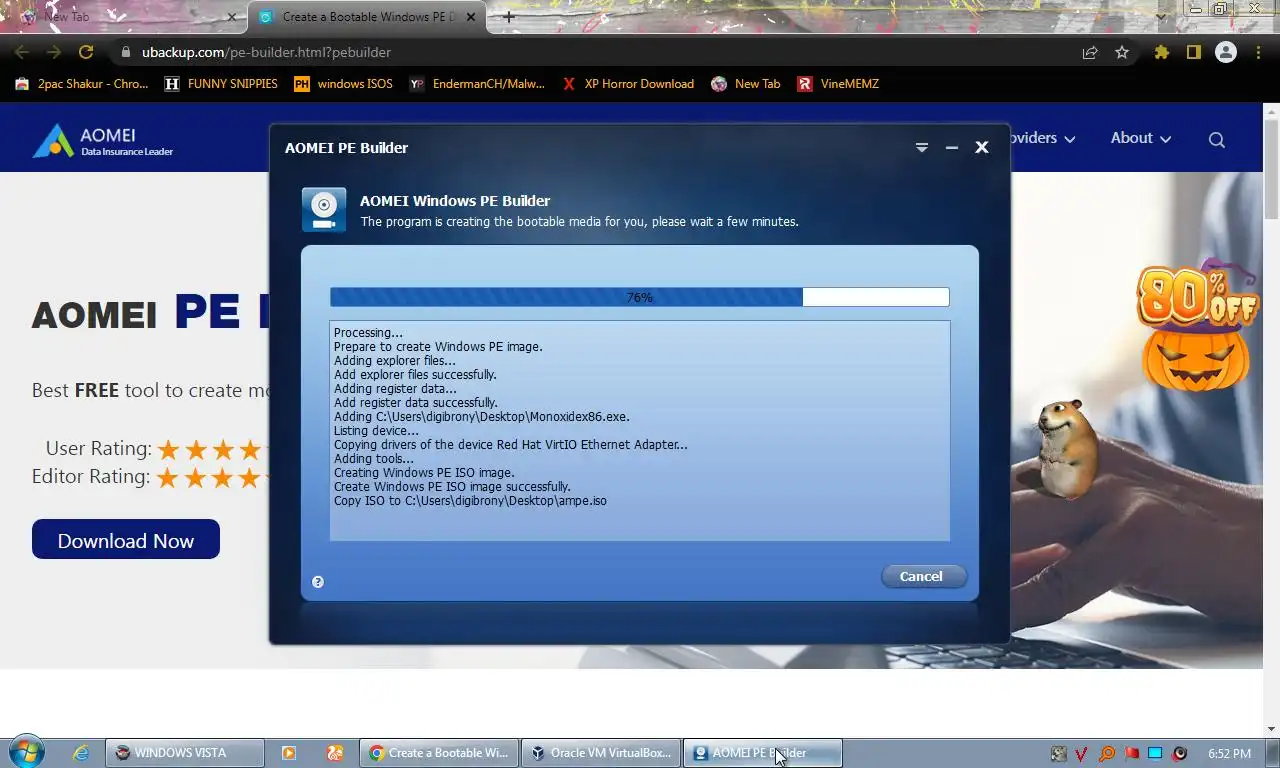The image size is (1280, 768).
Task: Open Chrome extensions puzzle icon
Action: [1162, 52]
